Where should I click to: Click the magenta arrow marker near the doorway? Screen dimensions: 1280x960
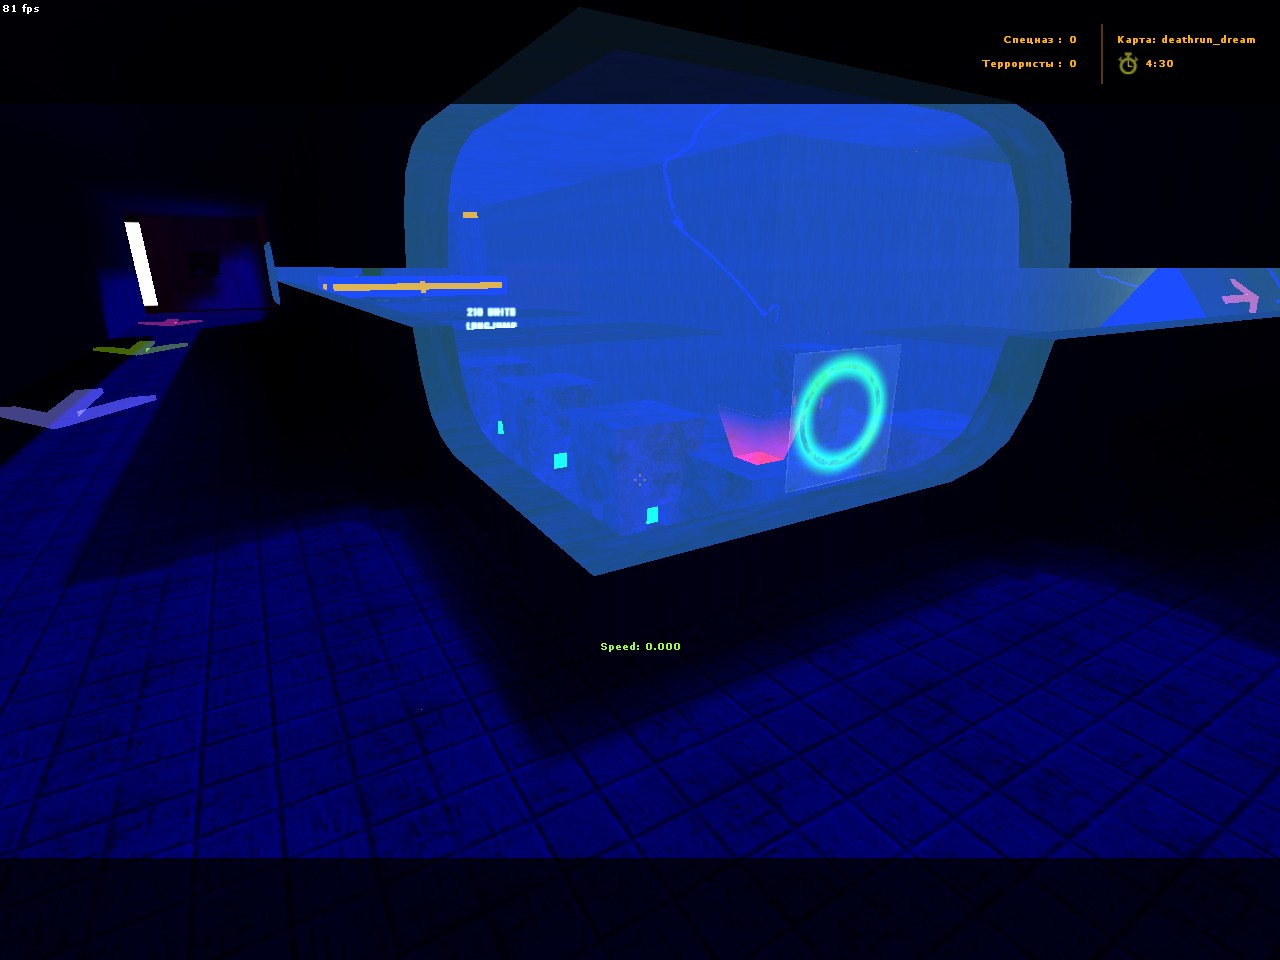click(x=170, y=323)
